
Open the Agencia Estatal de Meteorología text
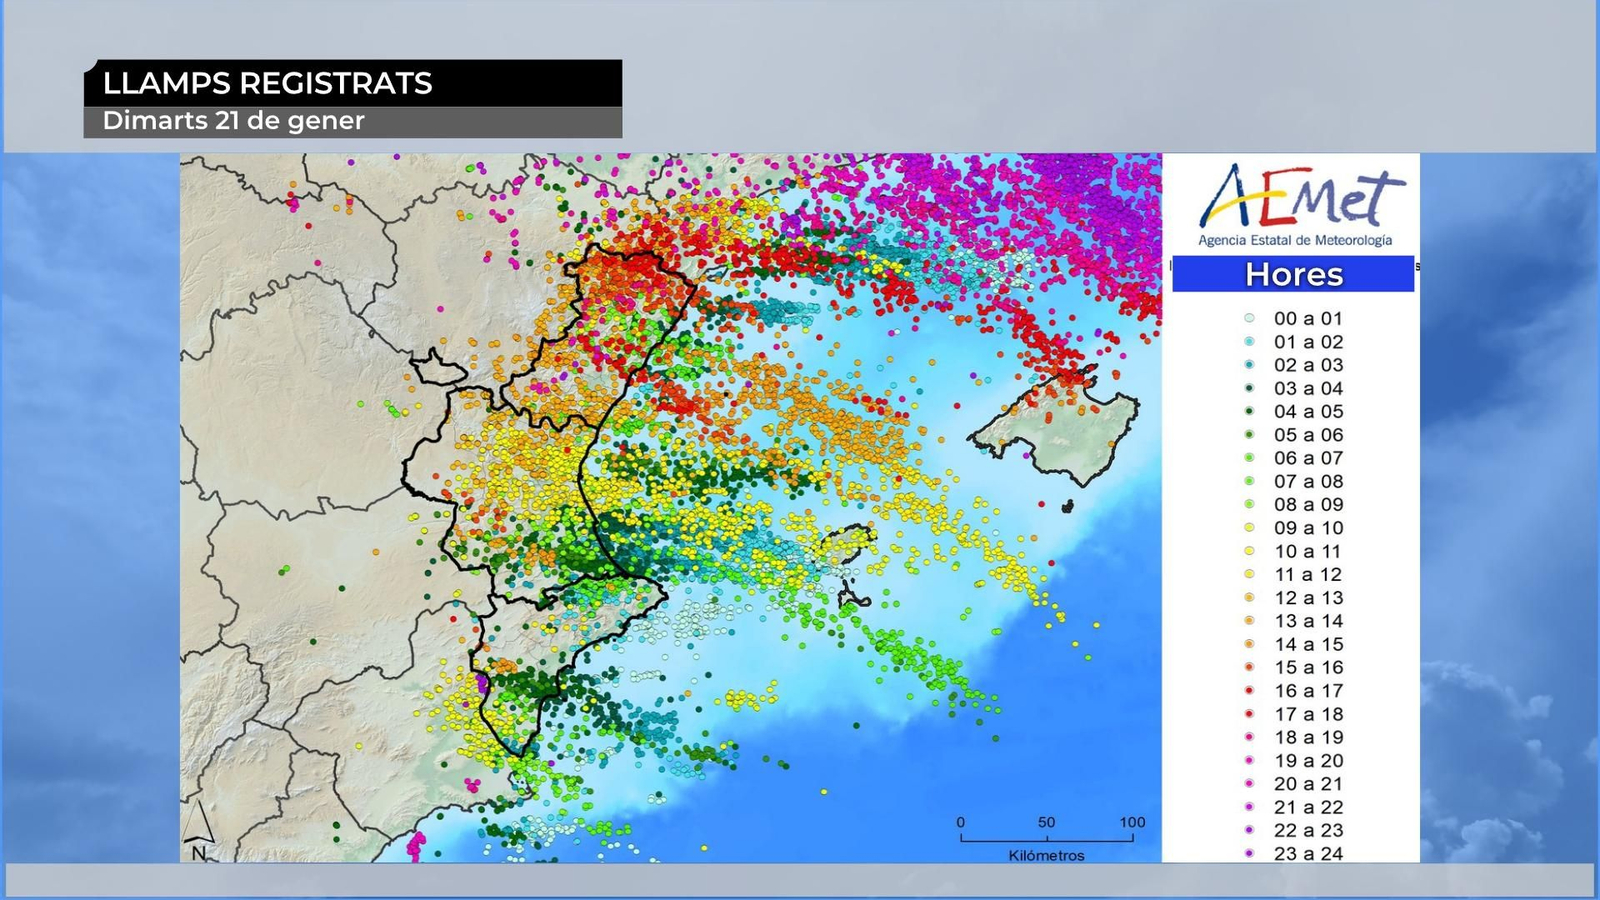tap(1295, 240)
